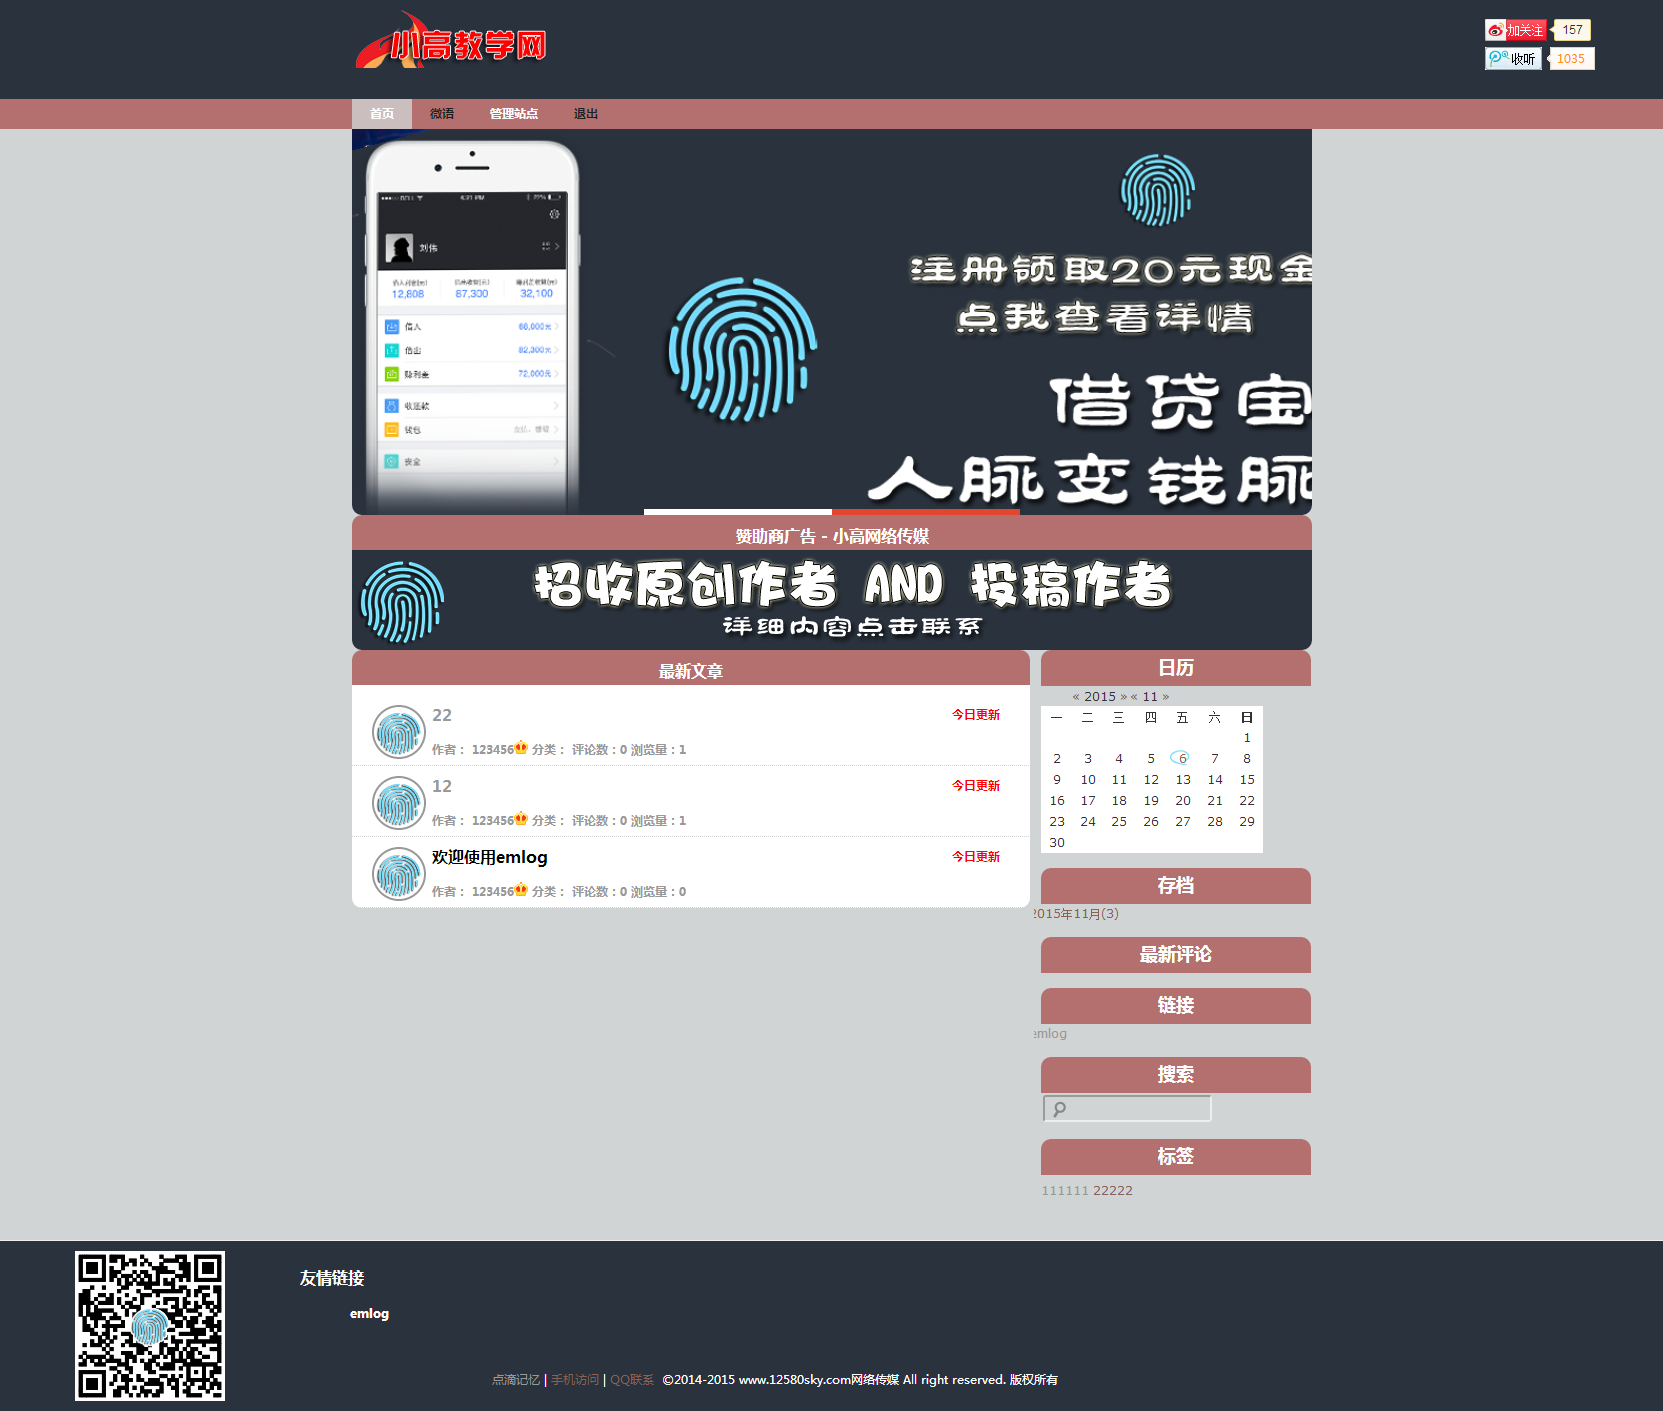The width and height of the screenshot is (1663, 1411).
Task: Go to next year after 2015
Action: coord(1123,697)
